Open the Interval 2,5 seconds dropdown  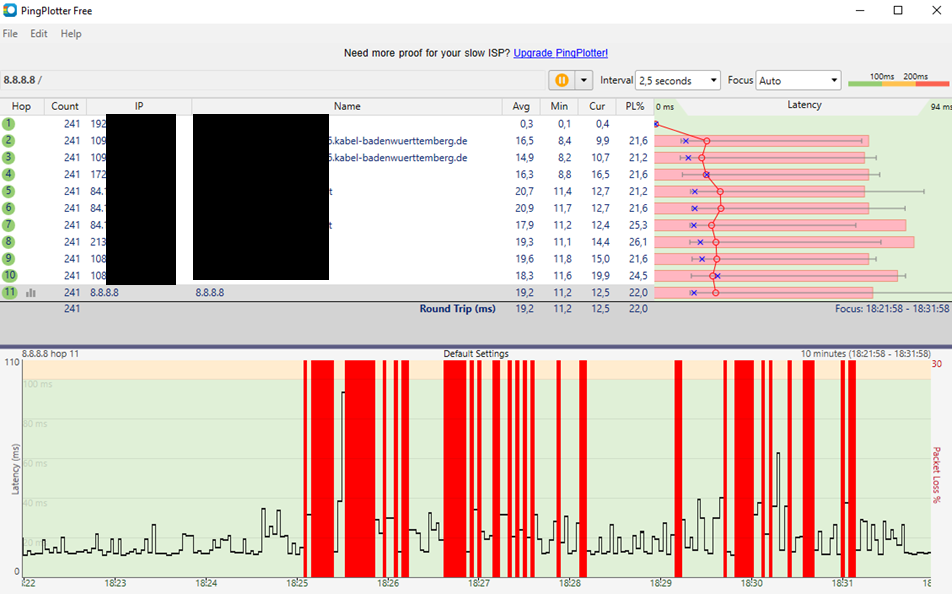point(678,80)
